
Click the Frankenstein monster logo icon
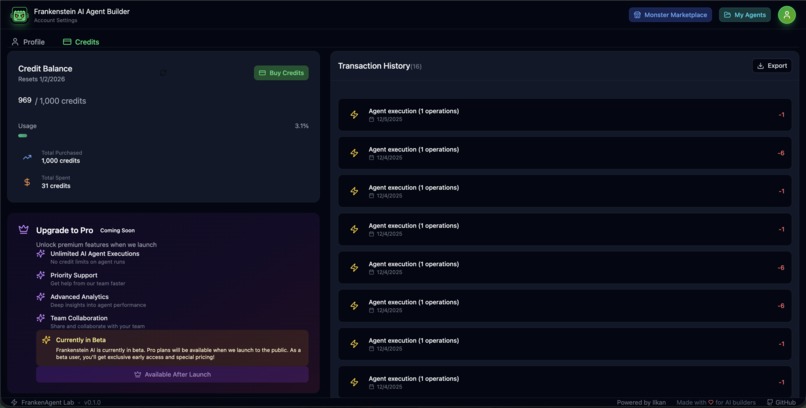20,15
